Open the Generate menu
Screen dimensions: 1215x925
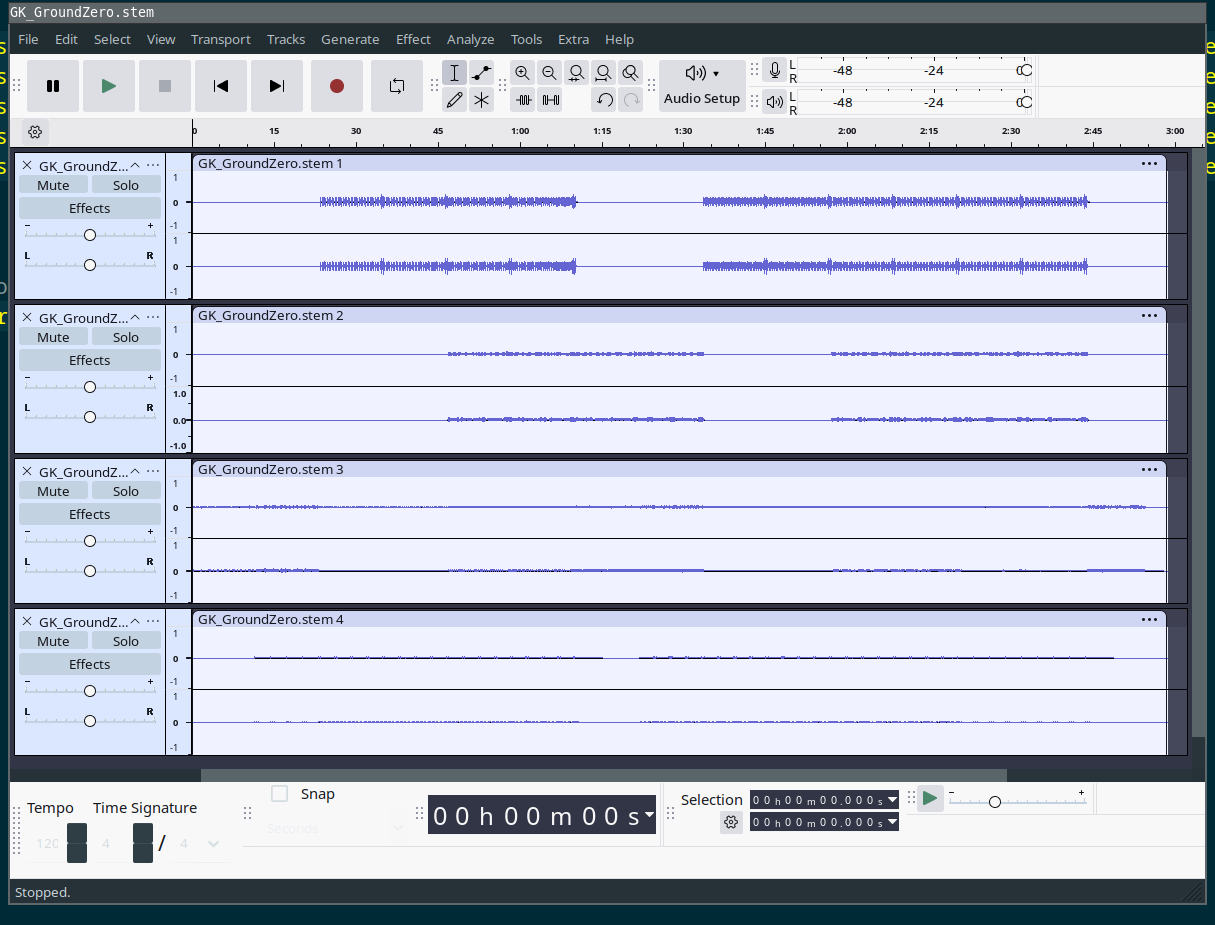pyautogui.click(x=350, y=39)
